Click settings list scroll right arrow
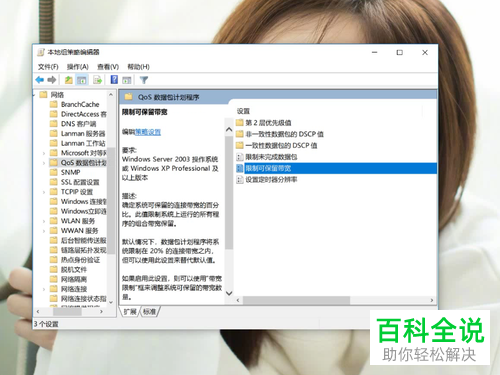This screenshot has width=500, height=375. pos(432,300)
